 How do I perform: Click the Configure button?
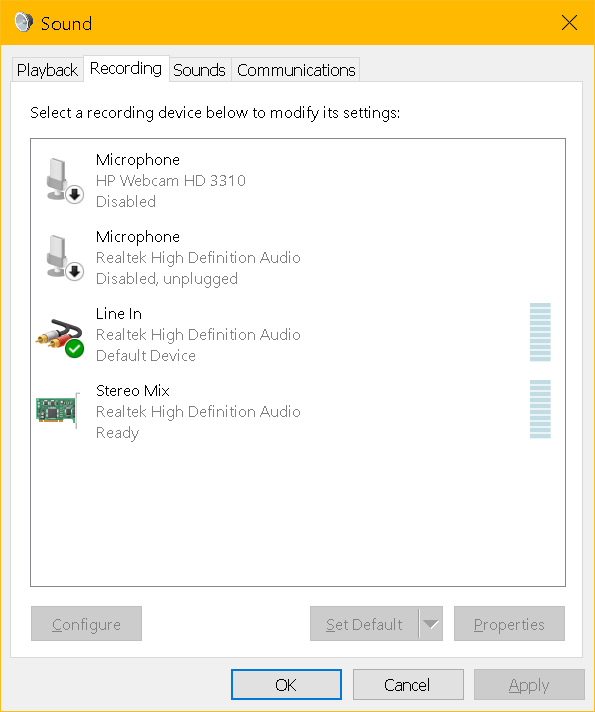[86, 623]
